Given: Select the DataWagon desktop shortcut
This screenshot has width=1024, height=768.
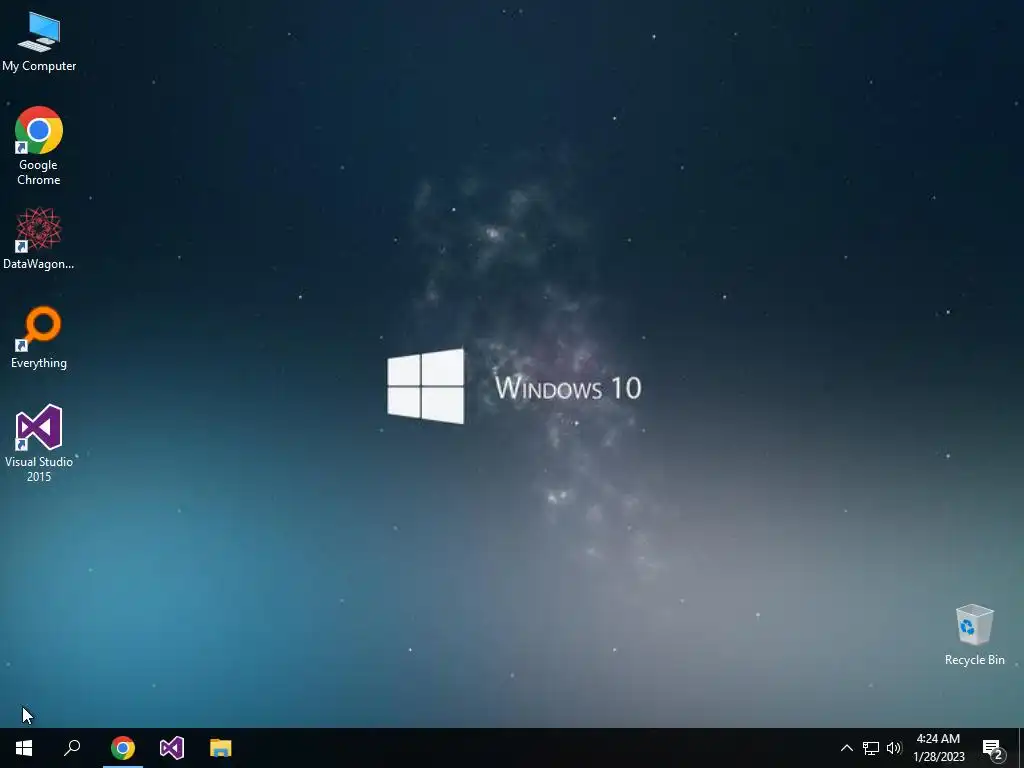Looking at the screenshot, I should click(39, 238).
